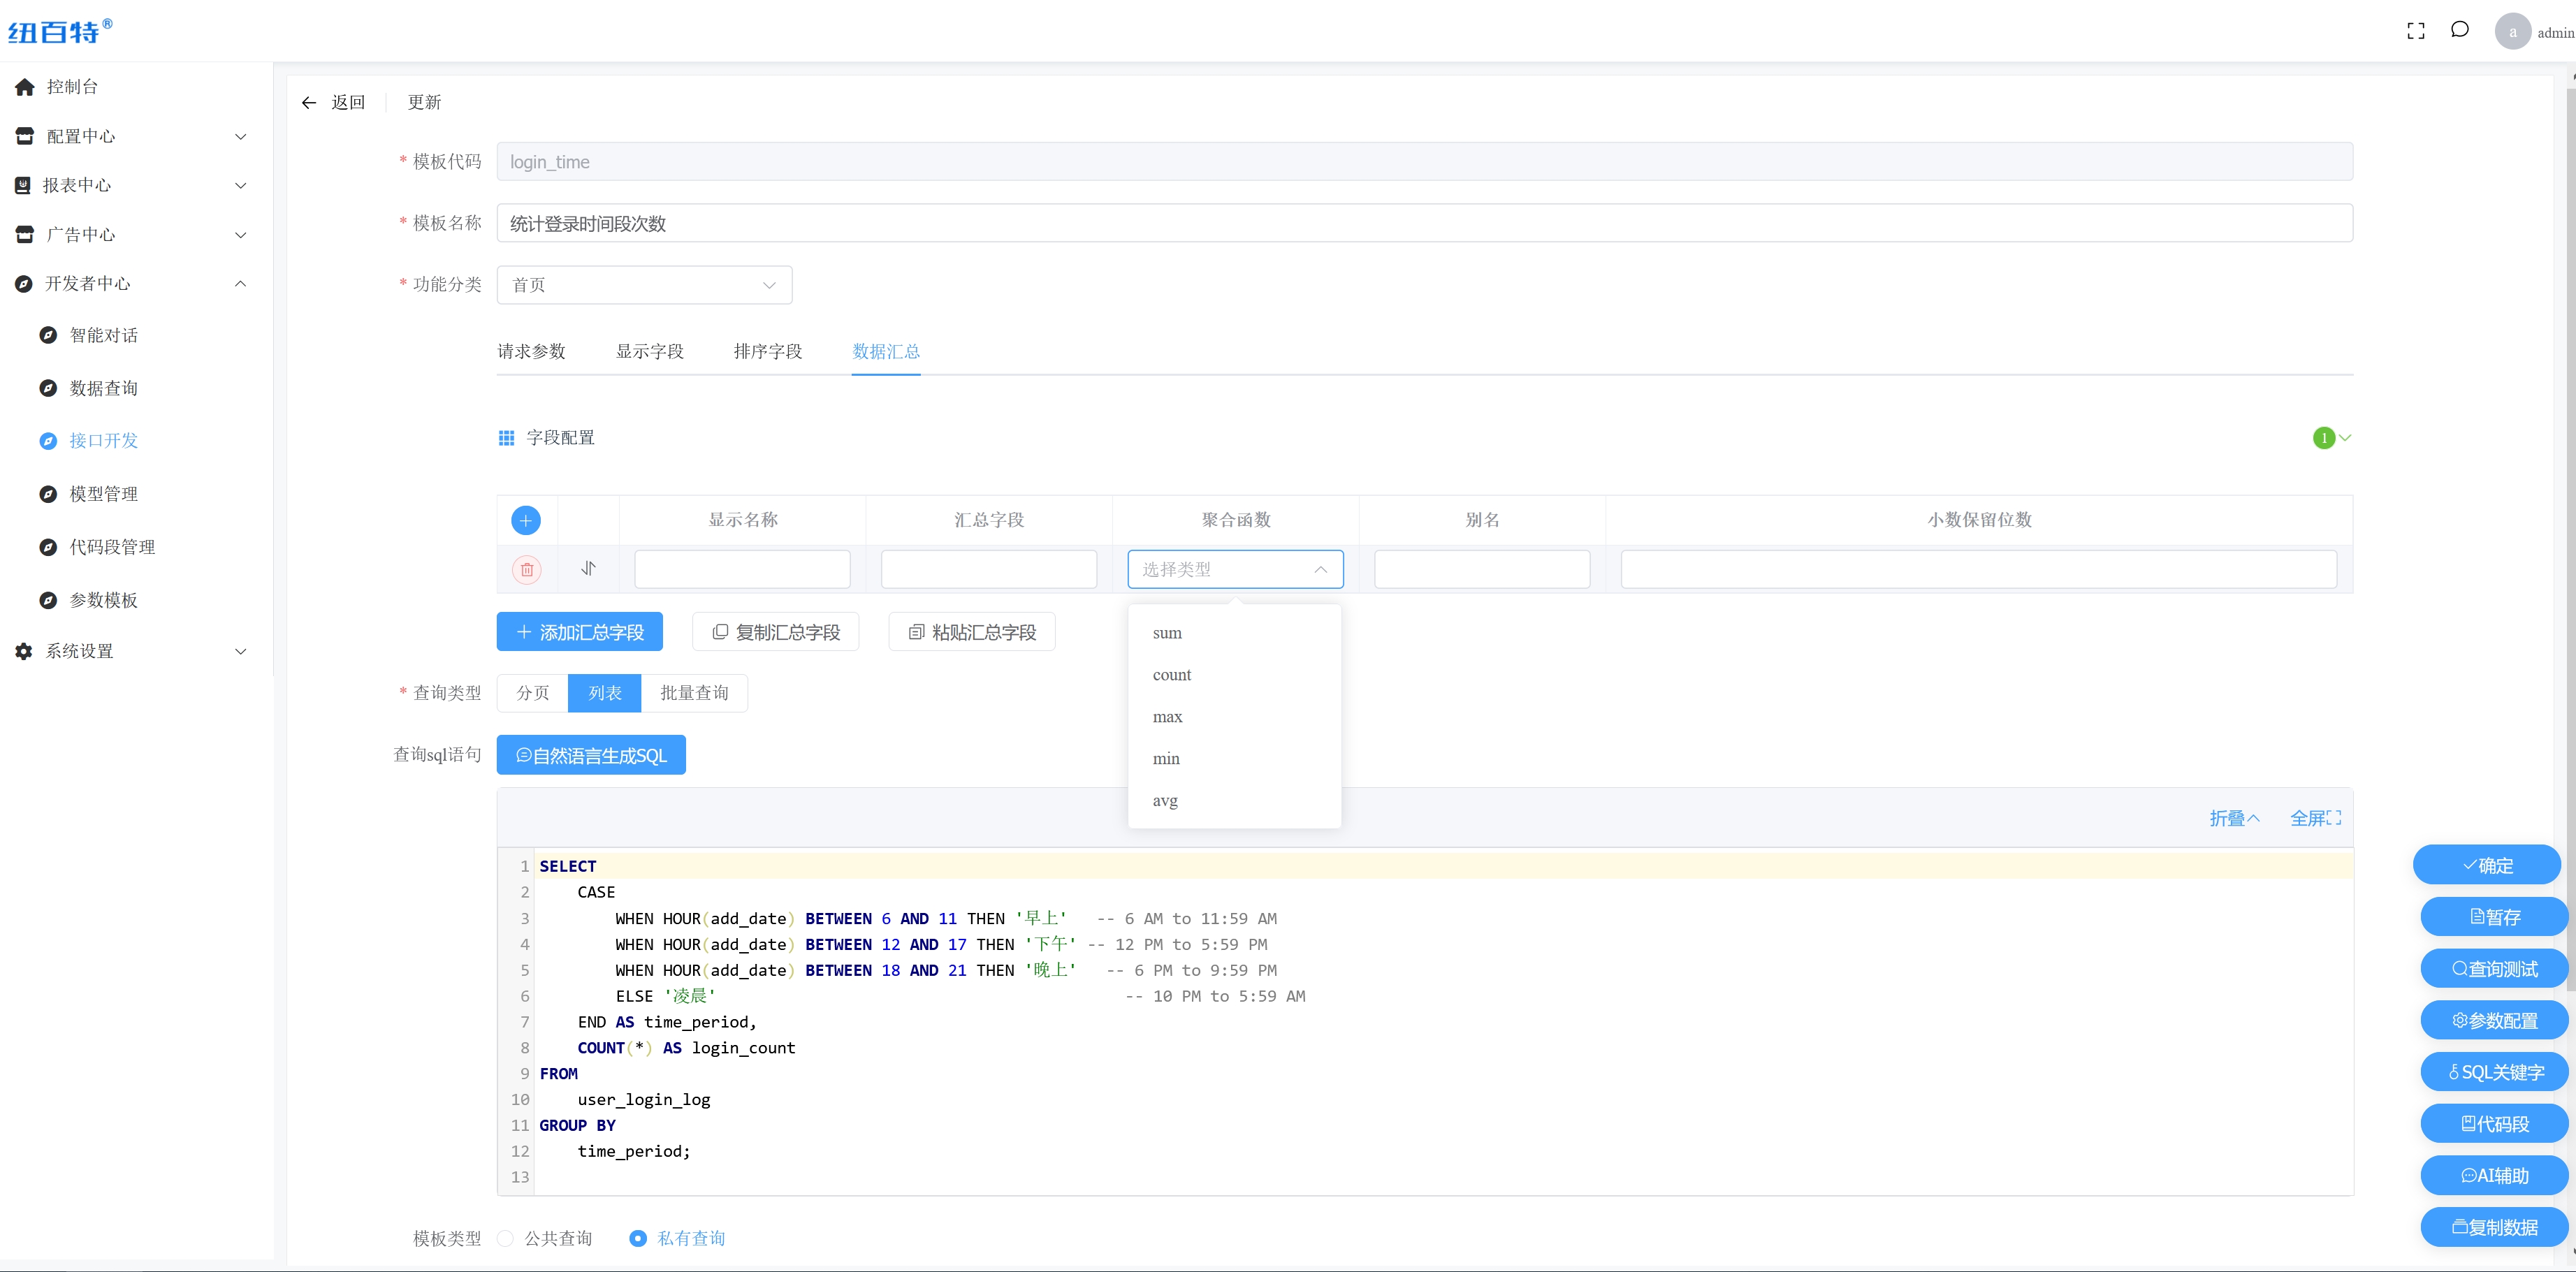Image resolution: width=2576 pixels, height=1272 pixels.
Task: Click the 添加汇总字段 button
Action: click(x=579, y=632)
